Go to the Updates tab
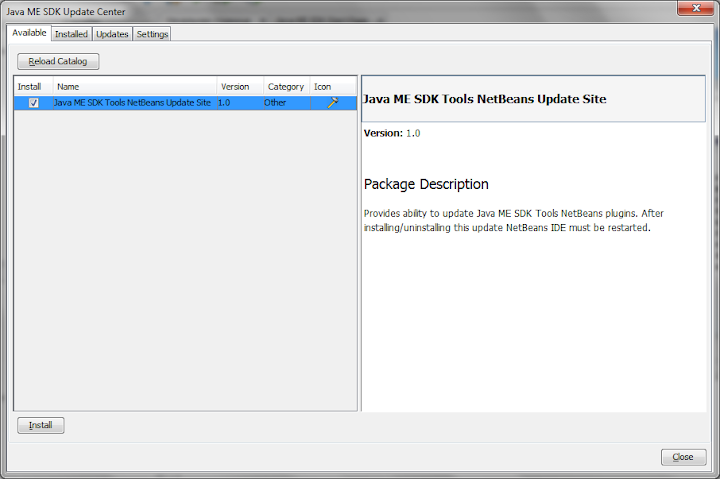The width and height of the screenshot is (720, 479). [112, 34]
